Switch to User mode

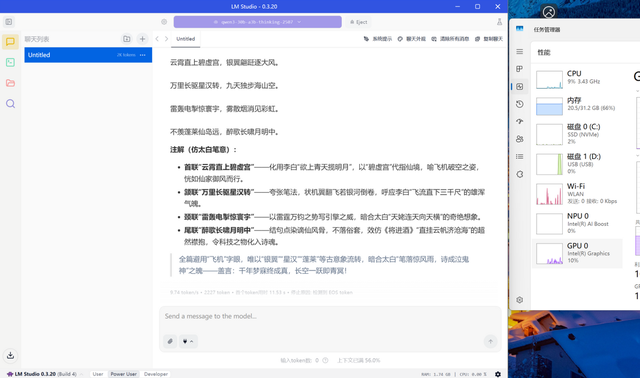[98, 374]
